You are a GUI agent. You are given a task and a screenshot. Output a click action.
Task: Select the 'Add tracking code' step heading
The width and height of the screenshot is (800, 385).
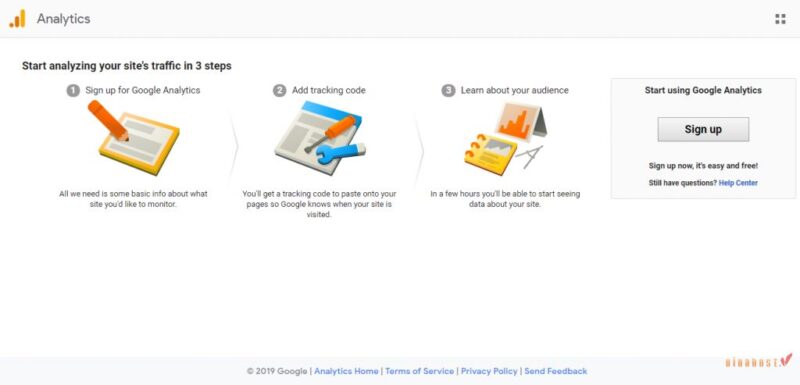click(329, 90)
